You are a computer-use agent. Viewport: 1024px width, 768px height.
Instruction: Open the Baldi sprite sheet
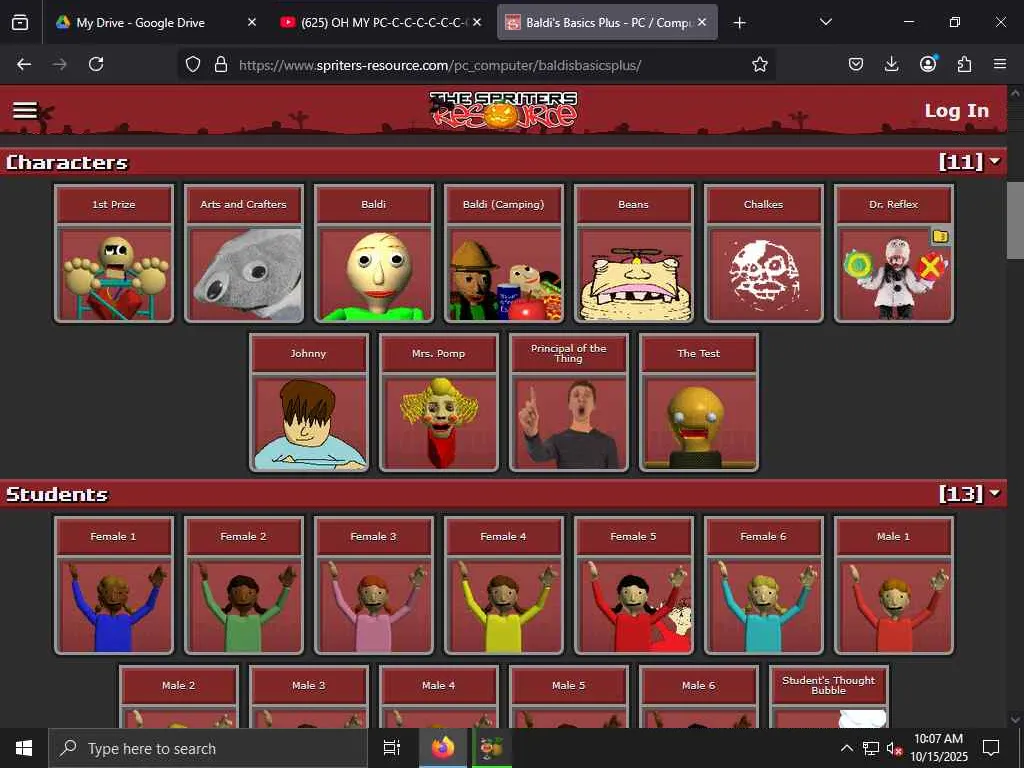pos(374,253)
